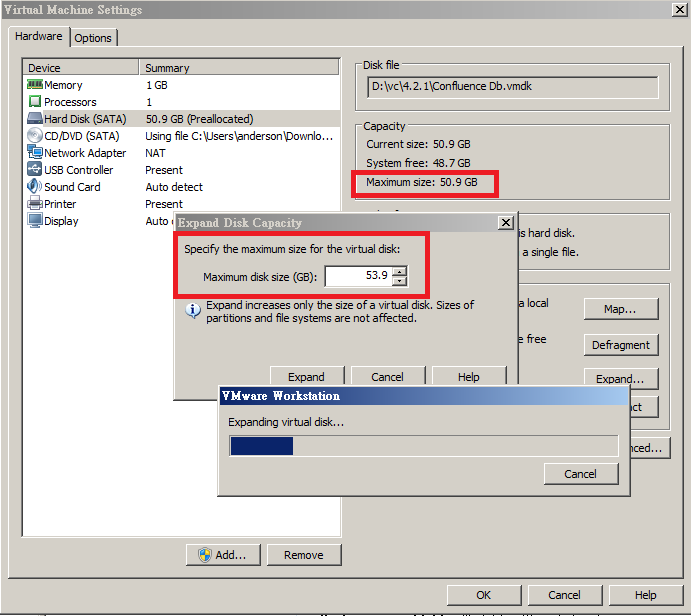The height and width of the screenshot is (616, 691).
Task: Click the Display monitor icon
Action: tap(35, 220)
